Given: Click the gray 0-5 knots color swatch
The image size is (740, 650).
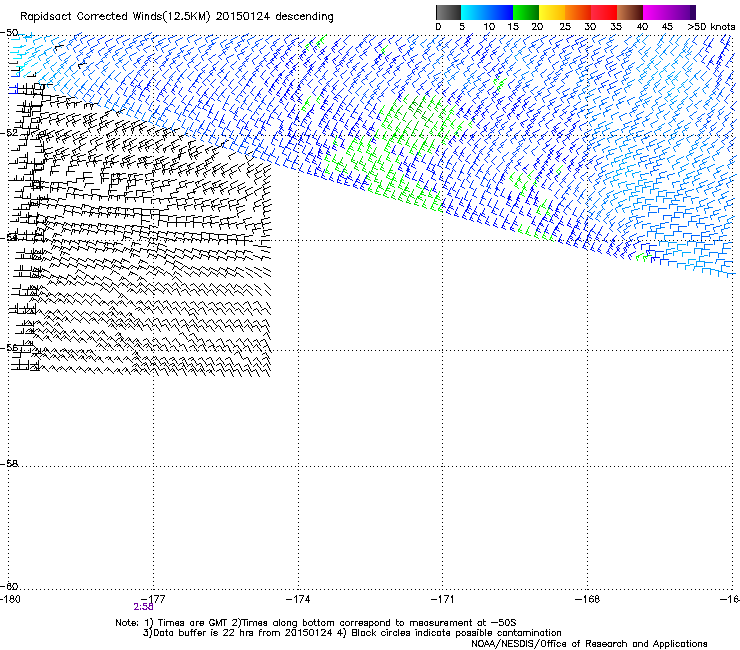Looking at the screenshot, I should (448, 12).
